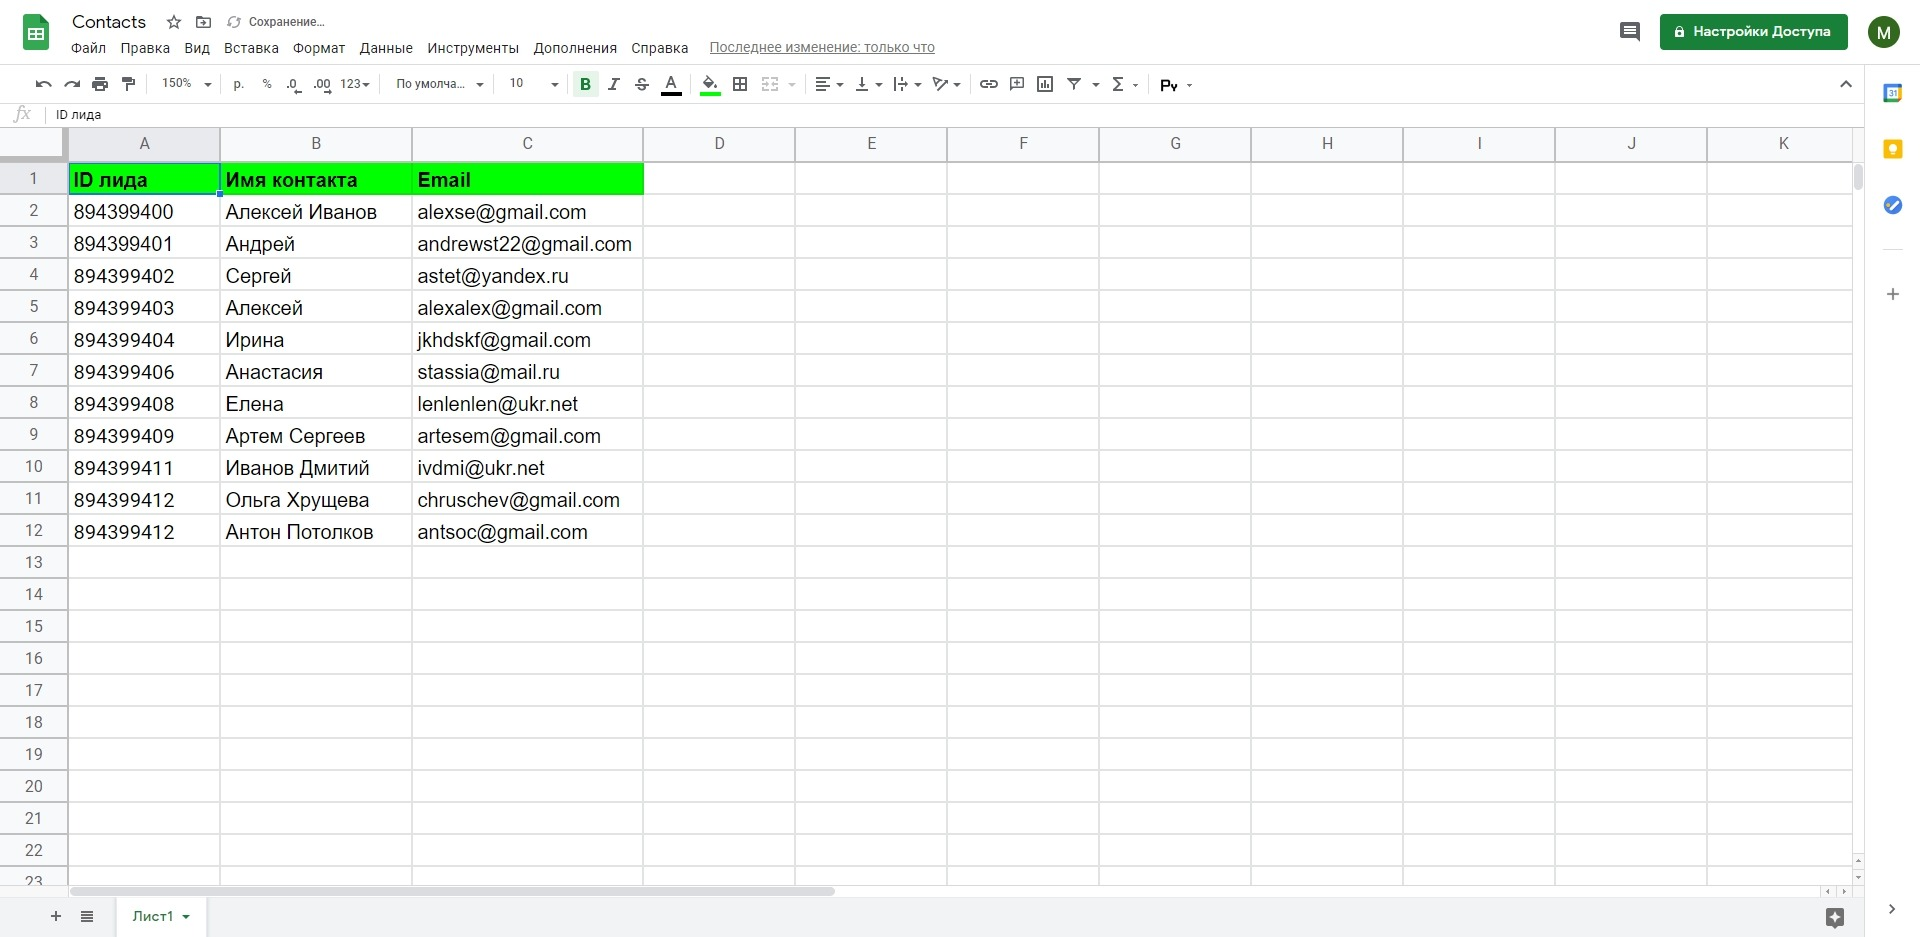Click the Merge cells icon
This screenshot has height=937, width=1920.
(x=770, y=84)
